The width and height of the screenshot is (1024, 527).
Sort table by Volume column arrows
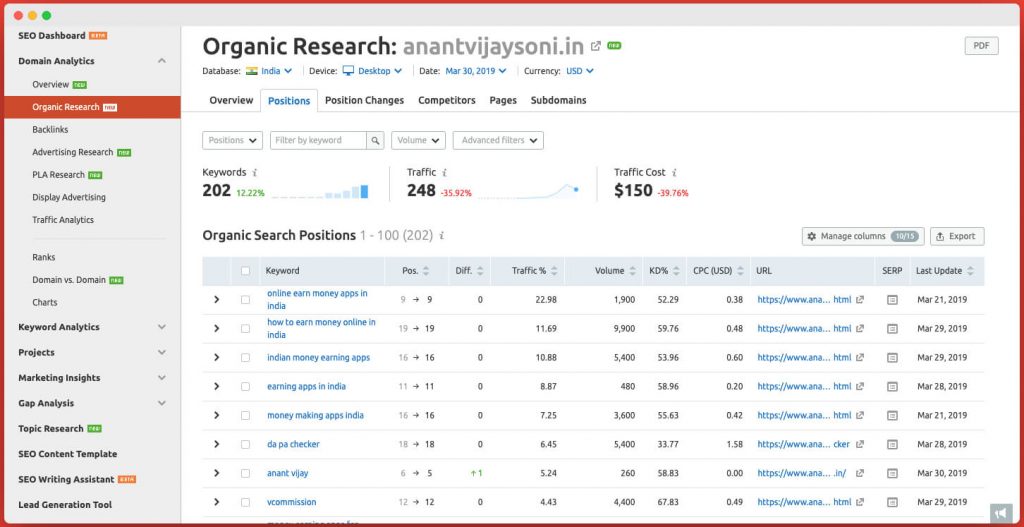click(x=632, y=271)
